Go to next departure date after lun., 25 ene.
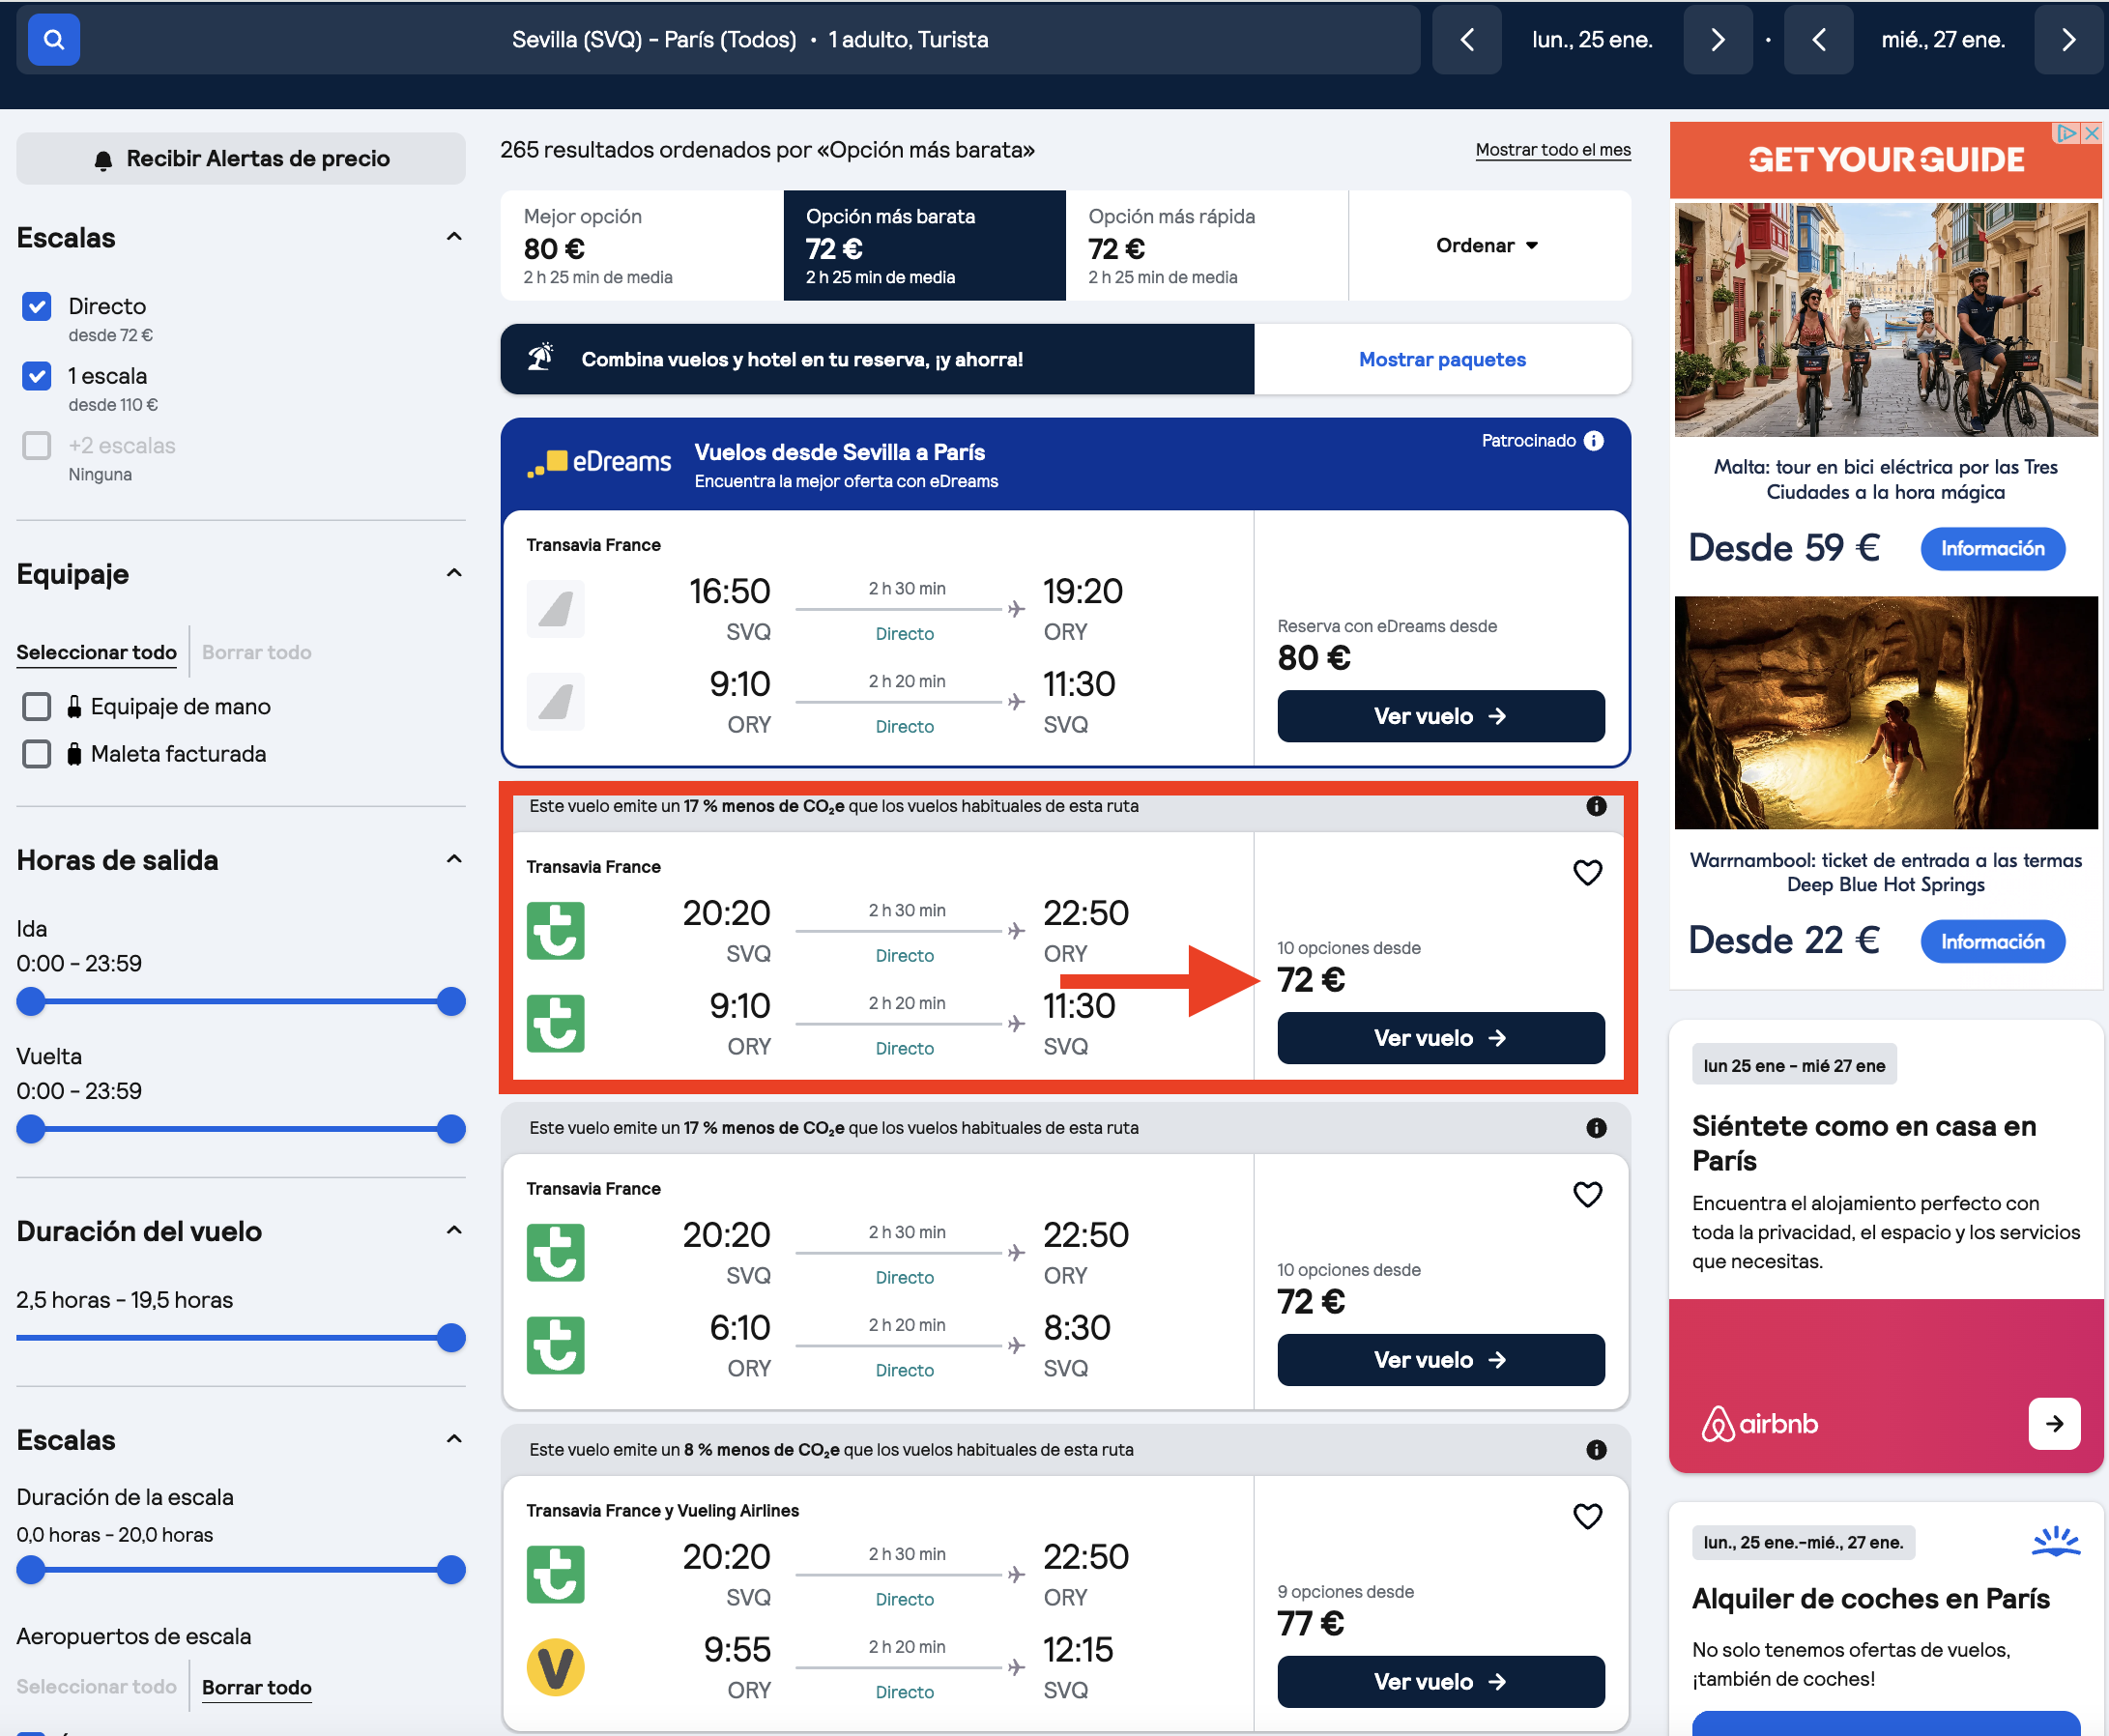The height and width of the screenshot is (1736, 2109). click(x=1717, y=40)
